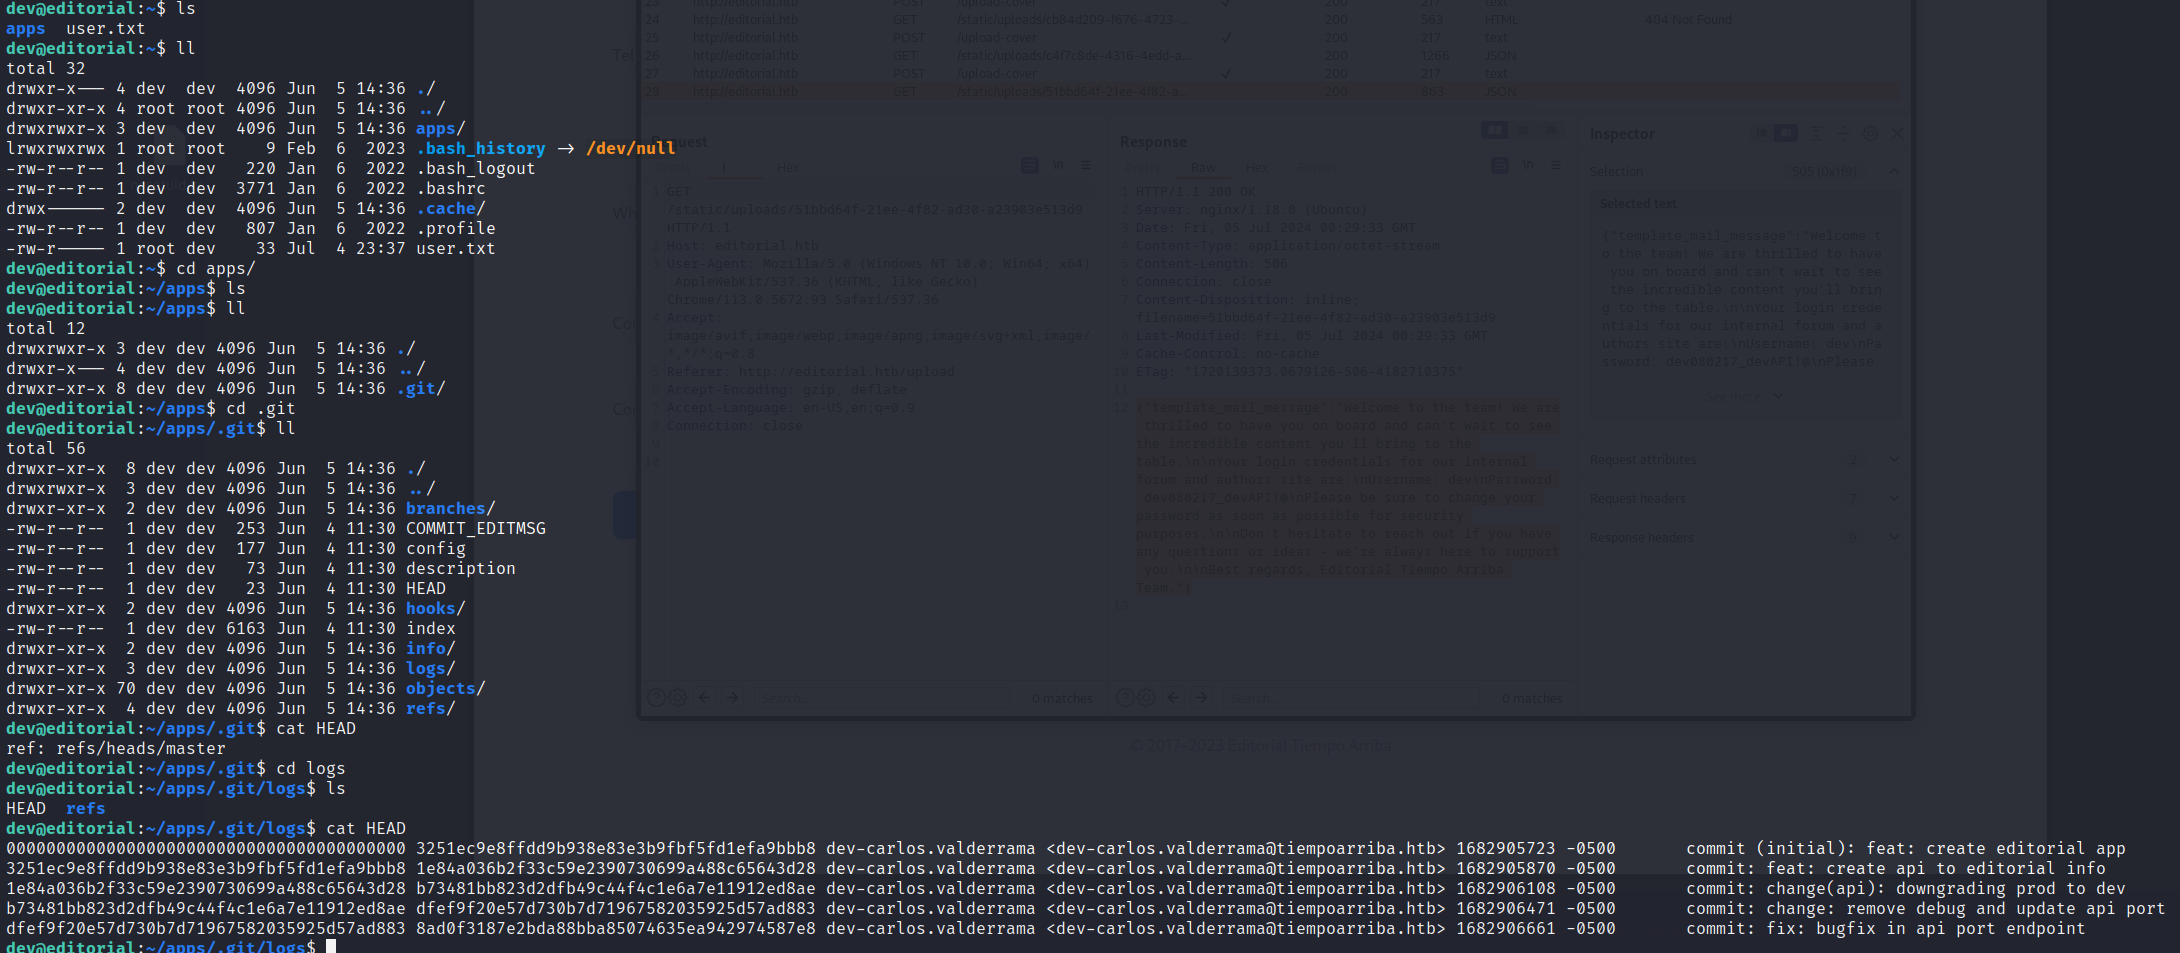The width and height of the screenshot is (2180, 953).
Task: Click the .bash_history symlink name in terminal
Action: (x=481, y=148)
